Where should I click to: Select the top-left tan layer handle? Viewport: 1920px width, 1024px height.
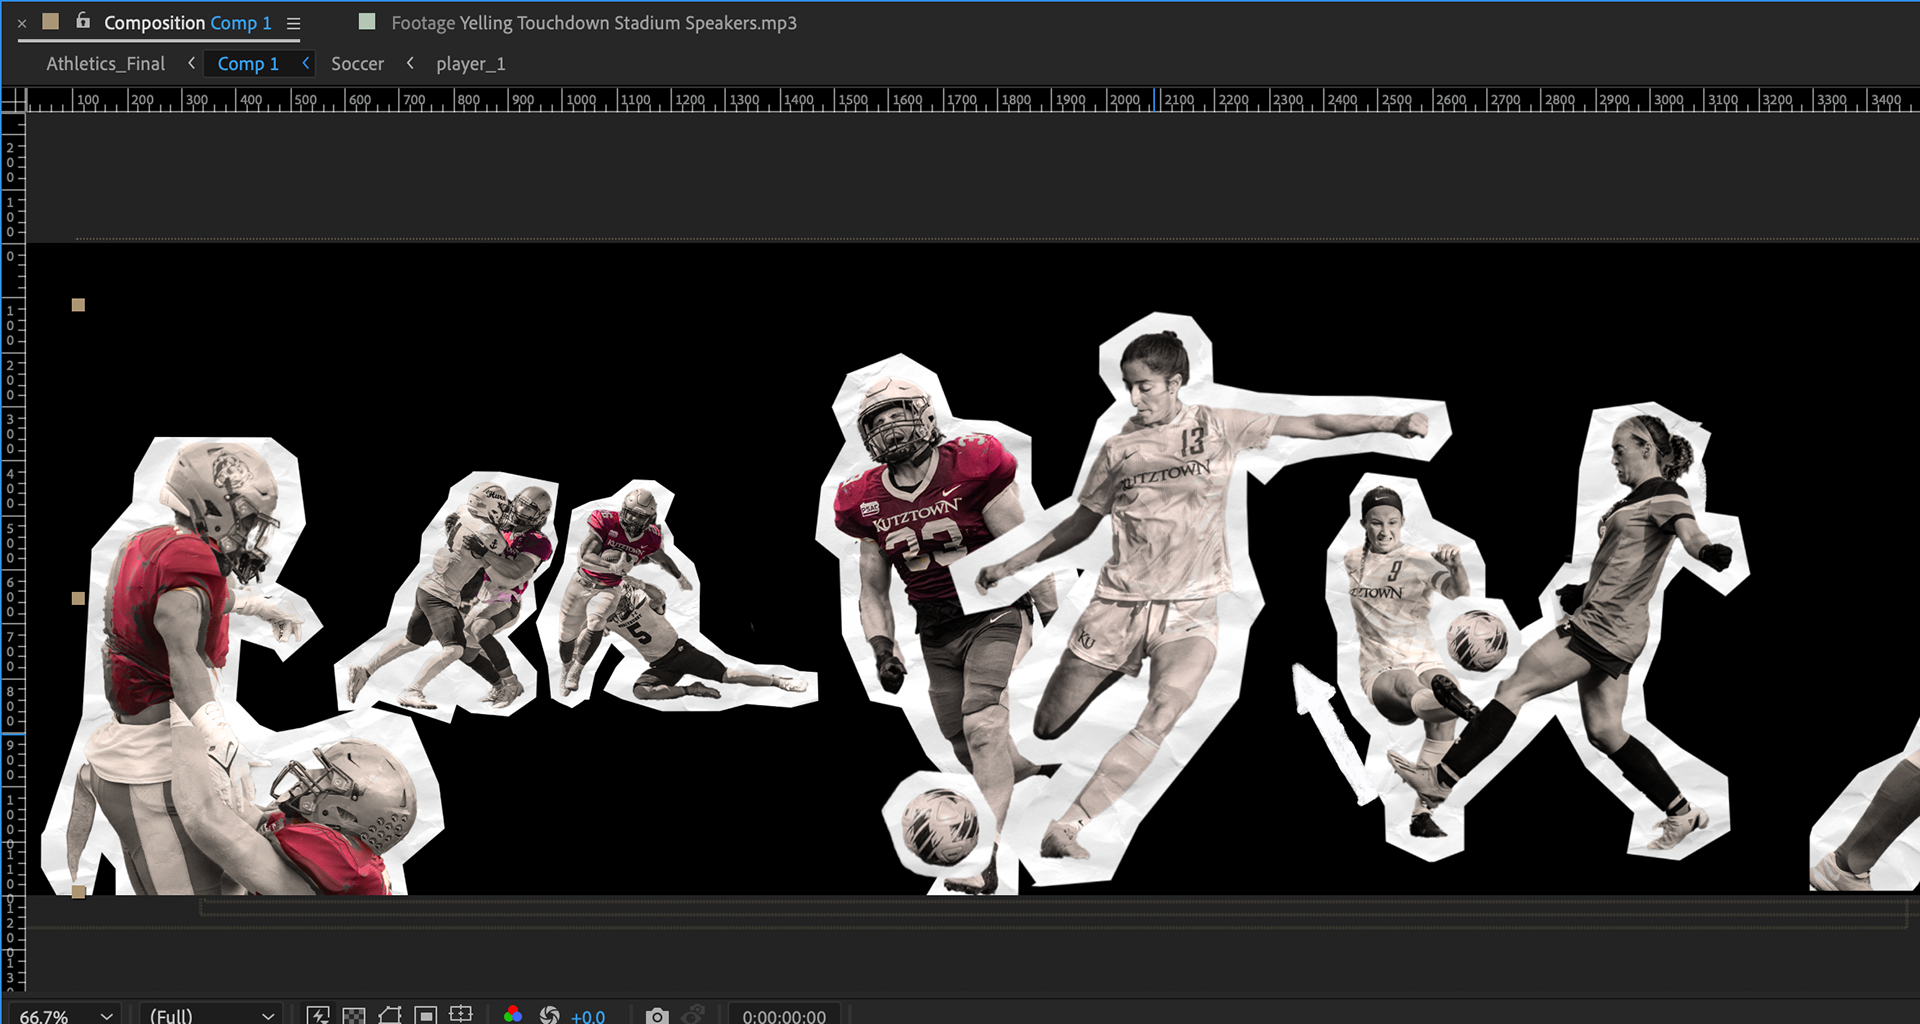(x=78, y=305)
